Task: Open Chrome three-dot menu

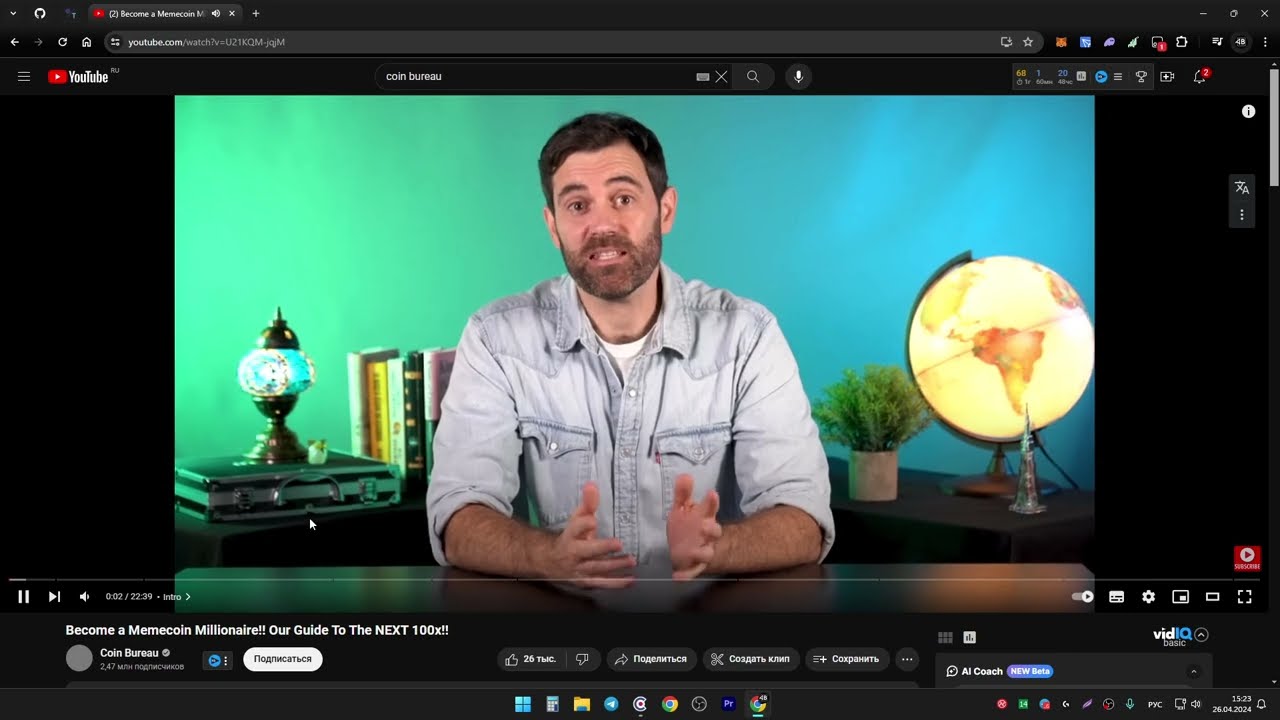Action: click(x=1265, y=42)
